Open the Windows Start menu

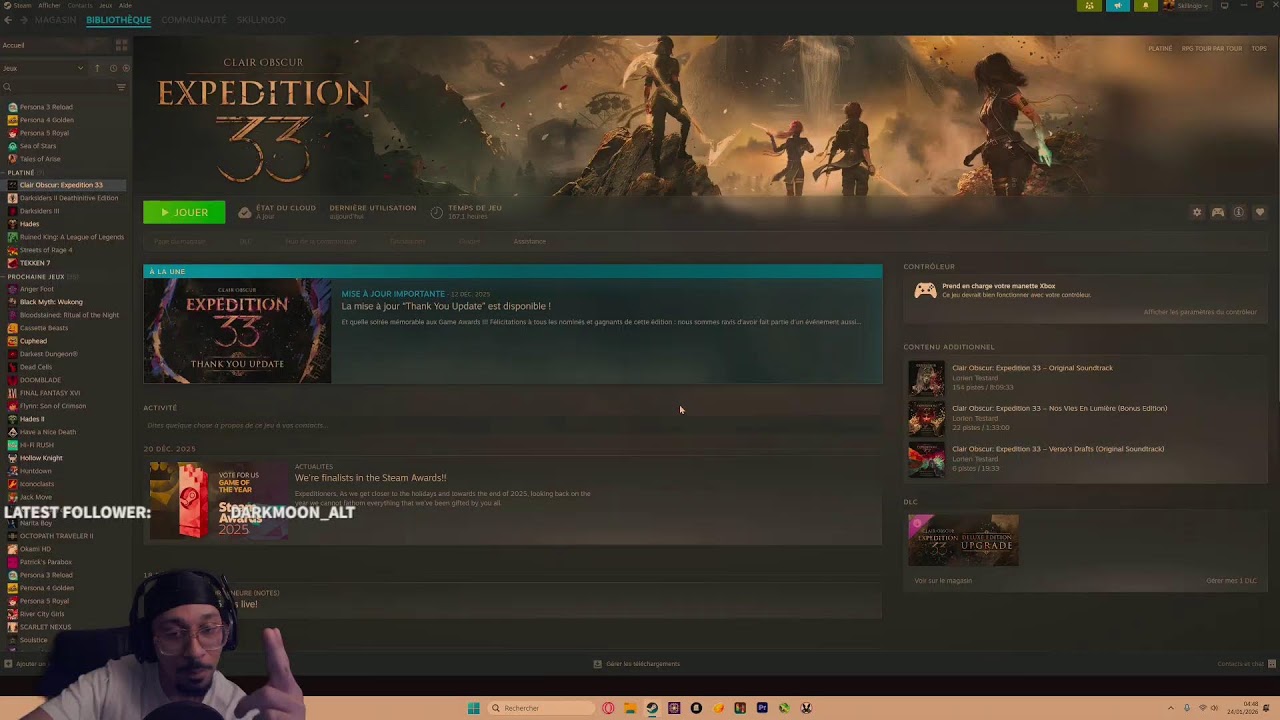(x=473, y=708)
